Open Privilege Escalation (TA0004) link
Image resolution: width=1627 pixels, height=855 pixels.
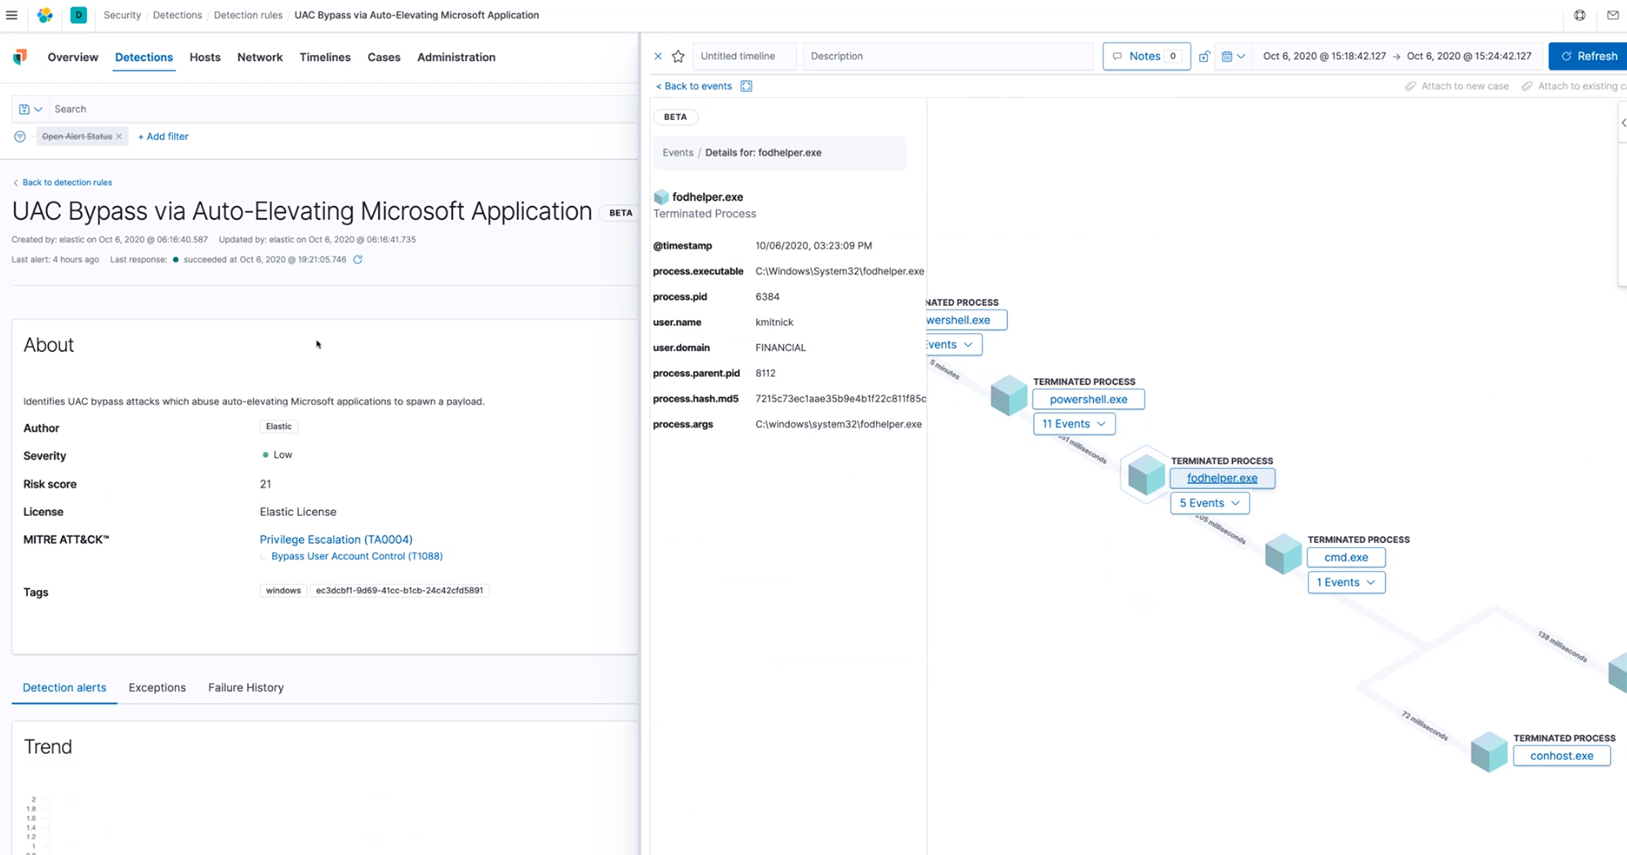click(336, 539)
